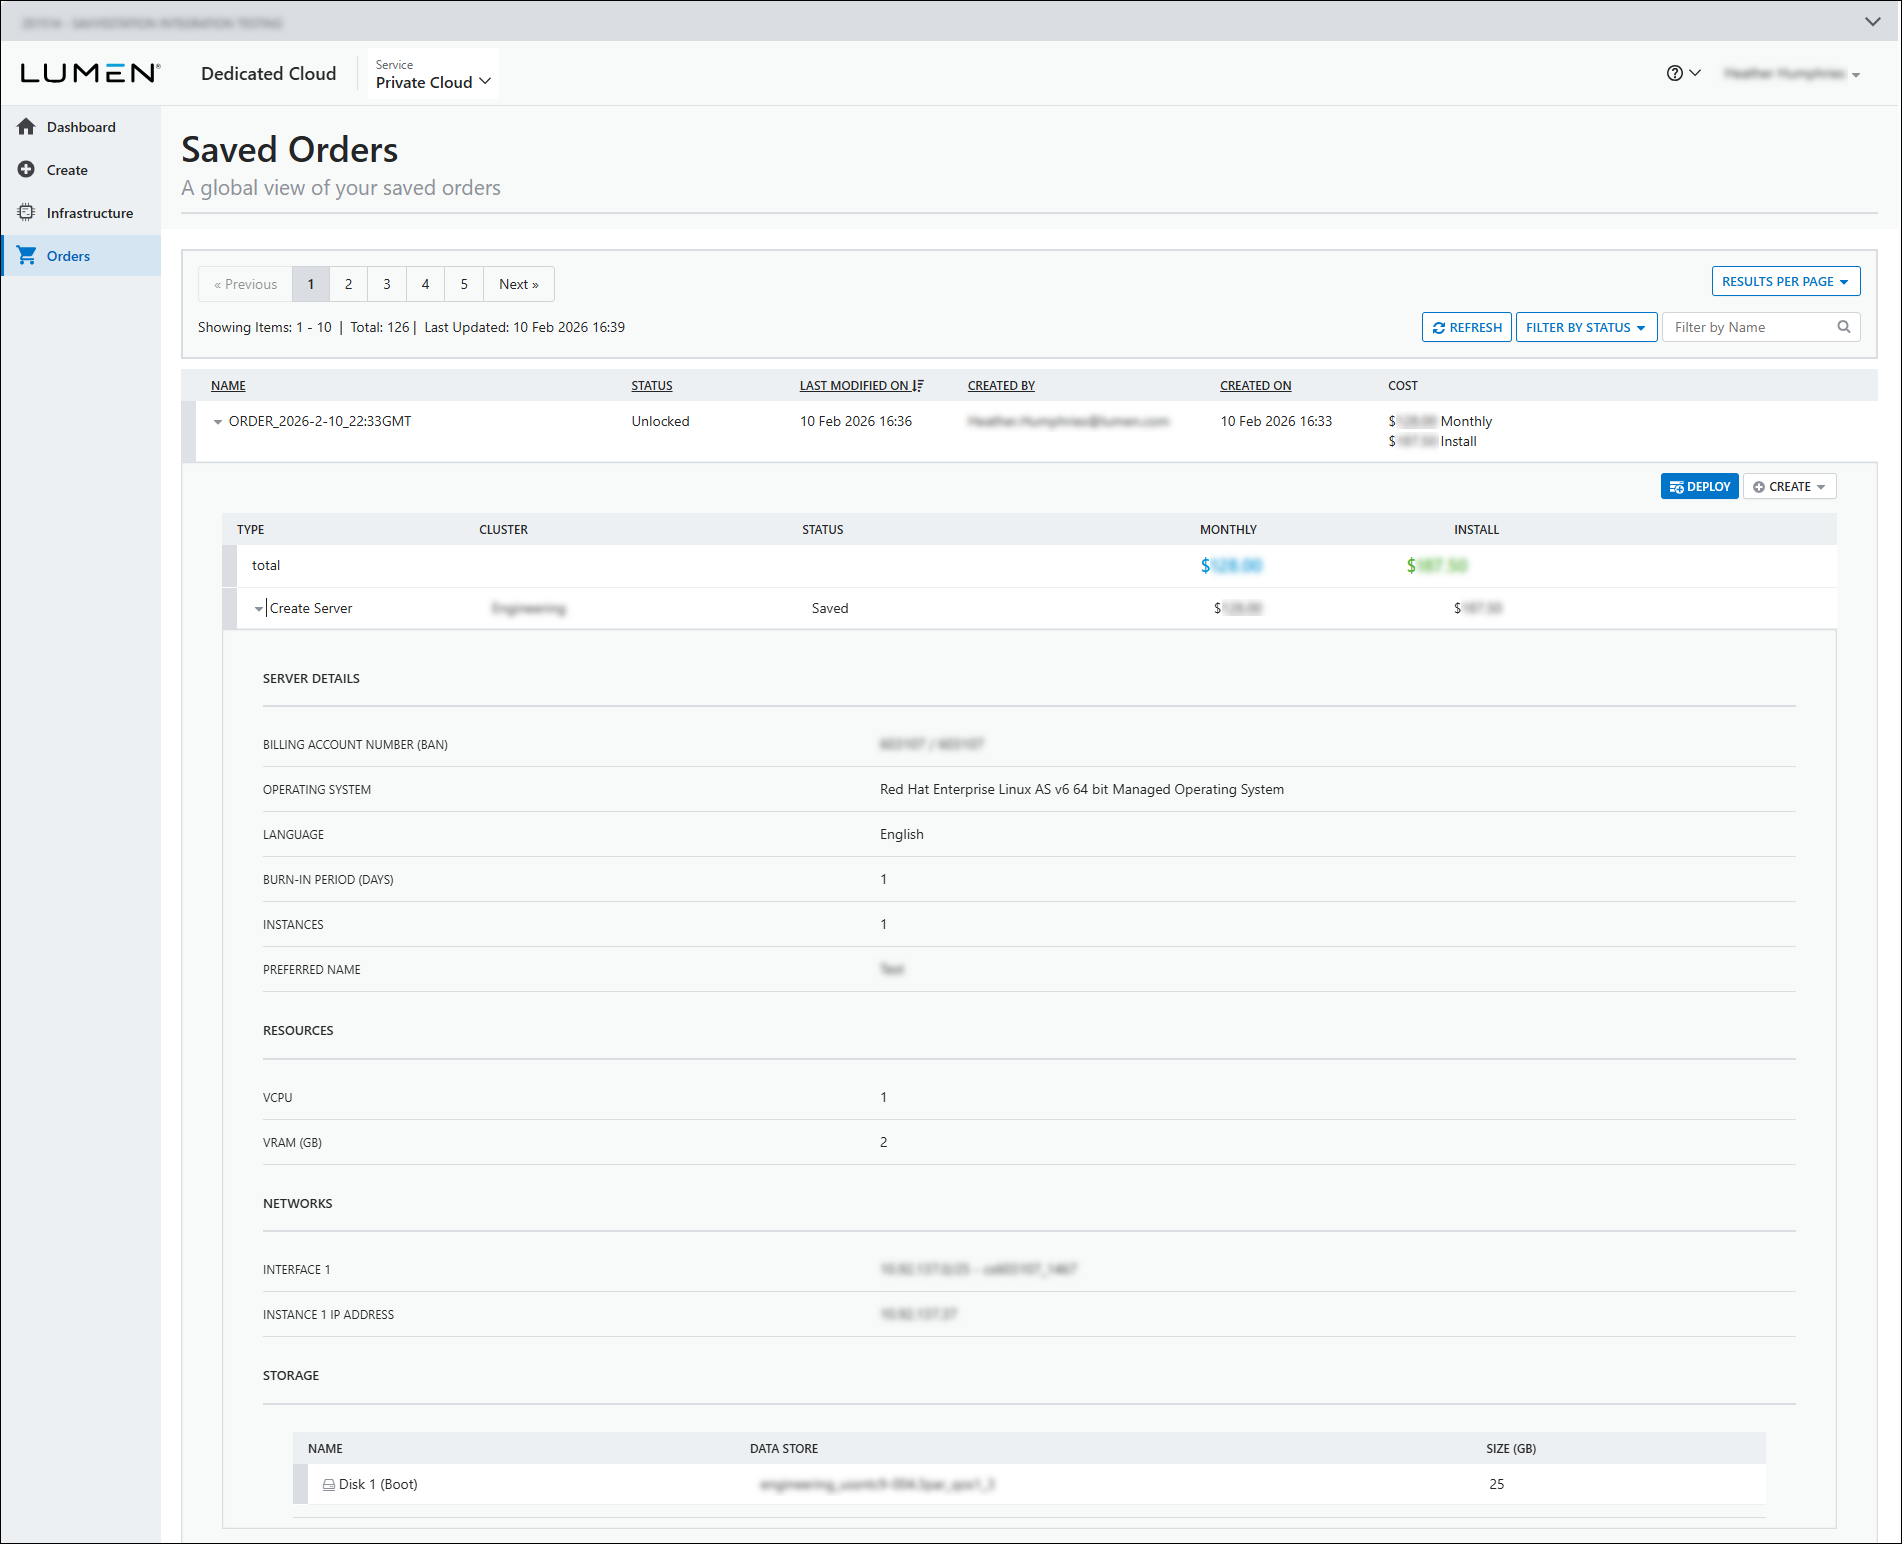Click the Previous page button

tap(245, 285)
